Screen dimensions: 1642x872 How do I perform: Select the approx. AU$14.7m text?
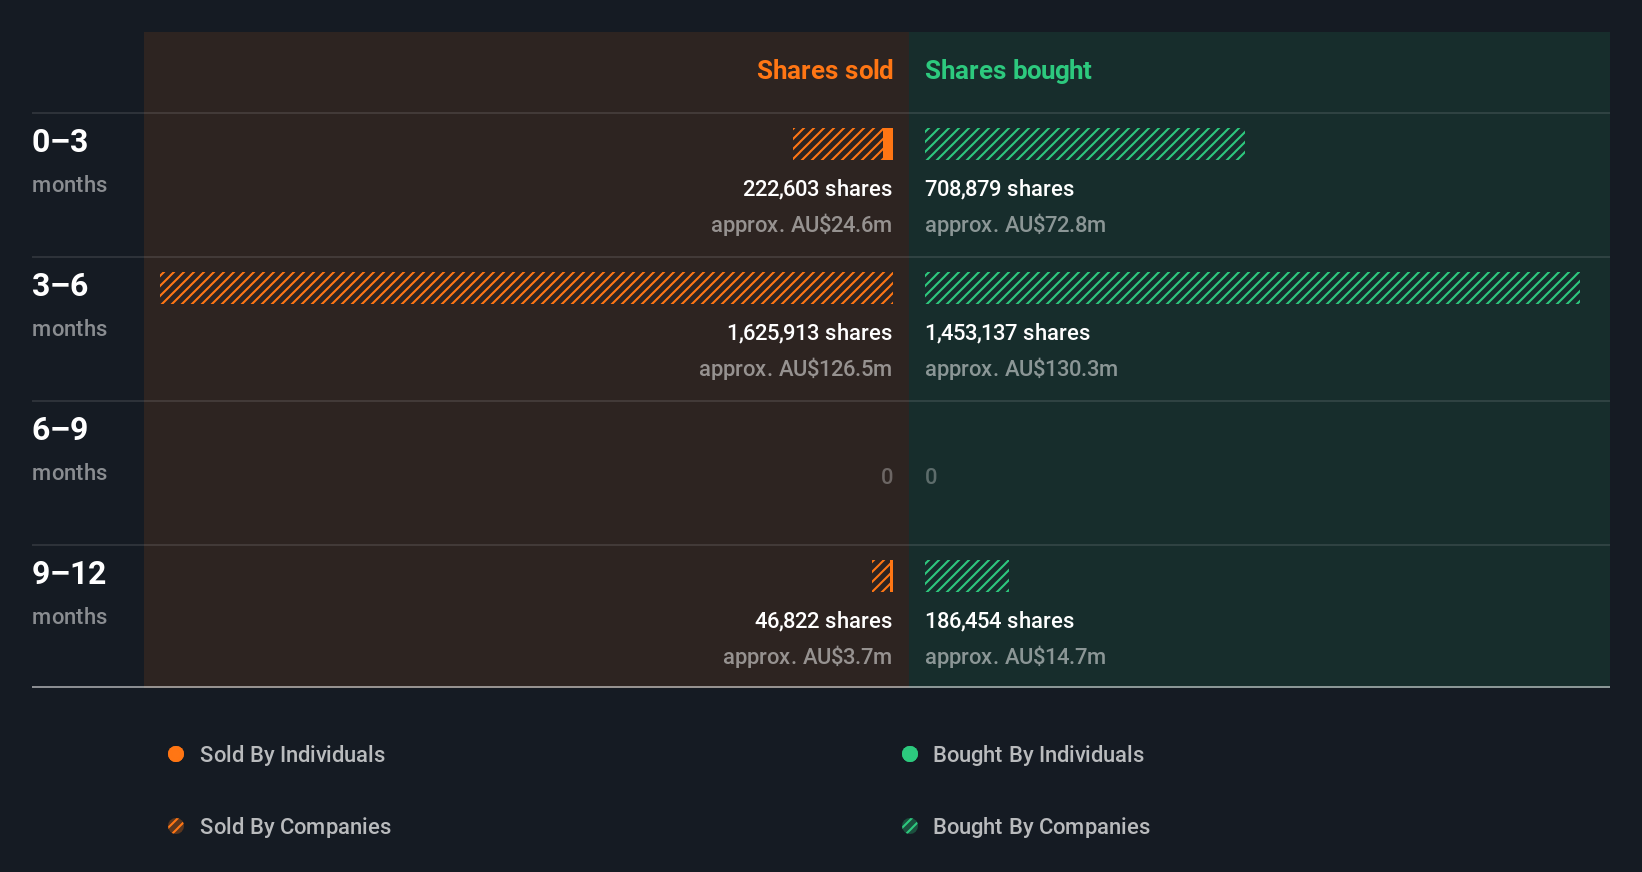tap(1015, 656)
